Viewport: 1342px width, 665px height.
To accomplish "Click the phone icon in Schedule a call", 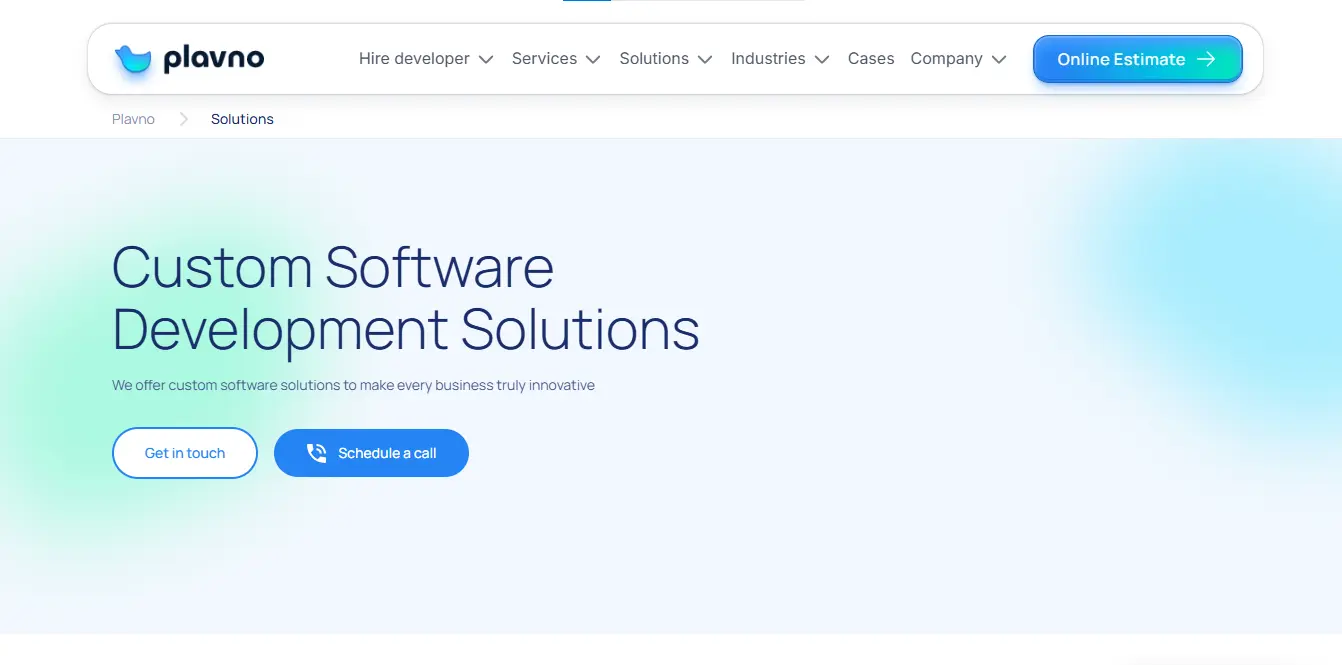I will coord(316,453).
